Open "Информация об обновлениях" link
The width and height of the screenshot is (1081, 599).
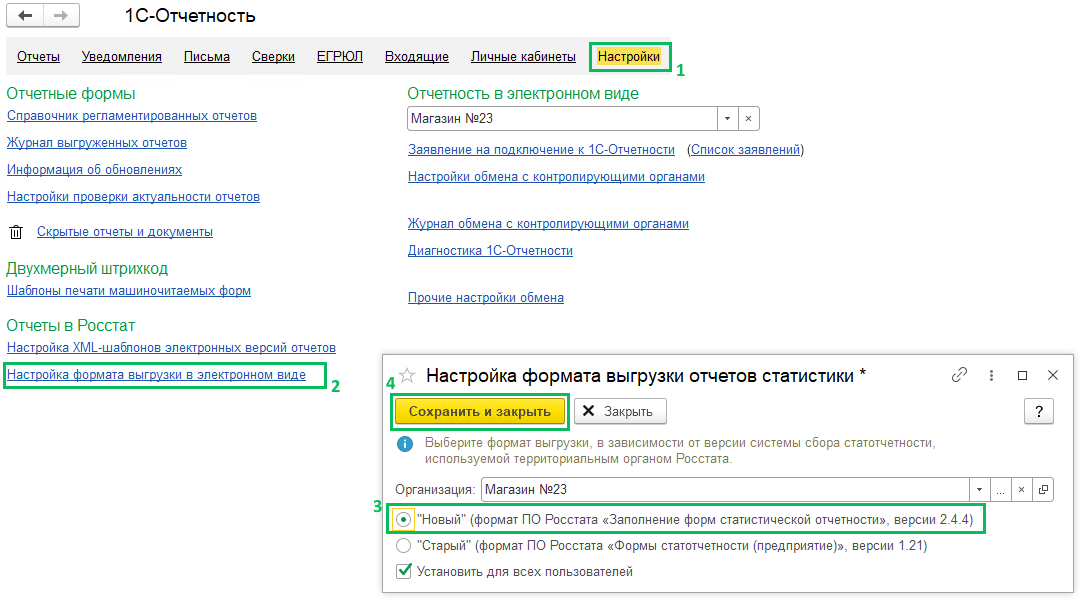94,170
